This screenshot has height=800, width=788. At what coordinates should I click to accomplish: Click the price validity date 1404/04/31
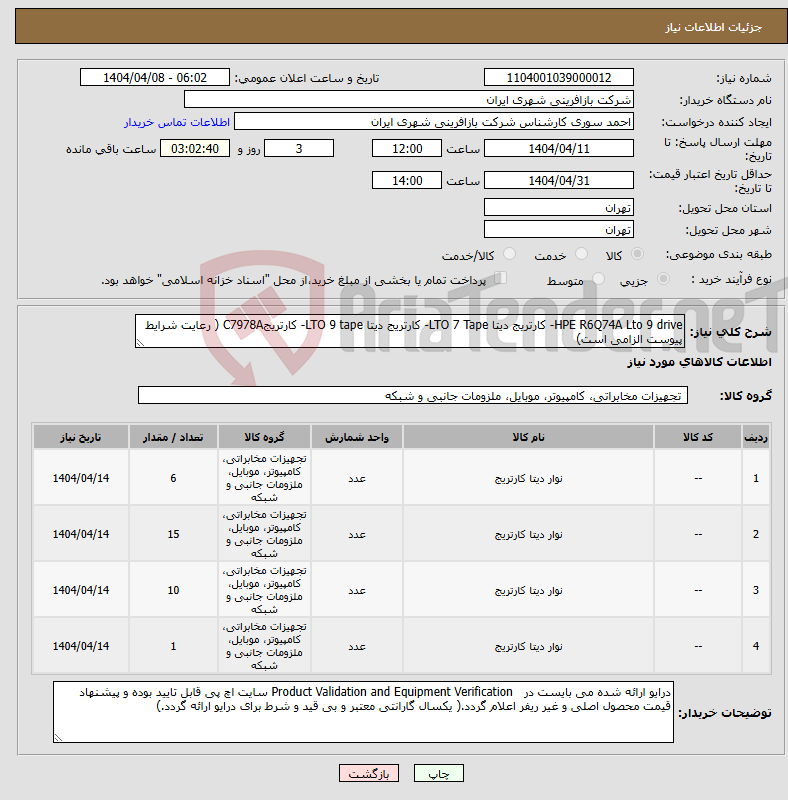pyautogui.click(x=559, y=181)
